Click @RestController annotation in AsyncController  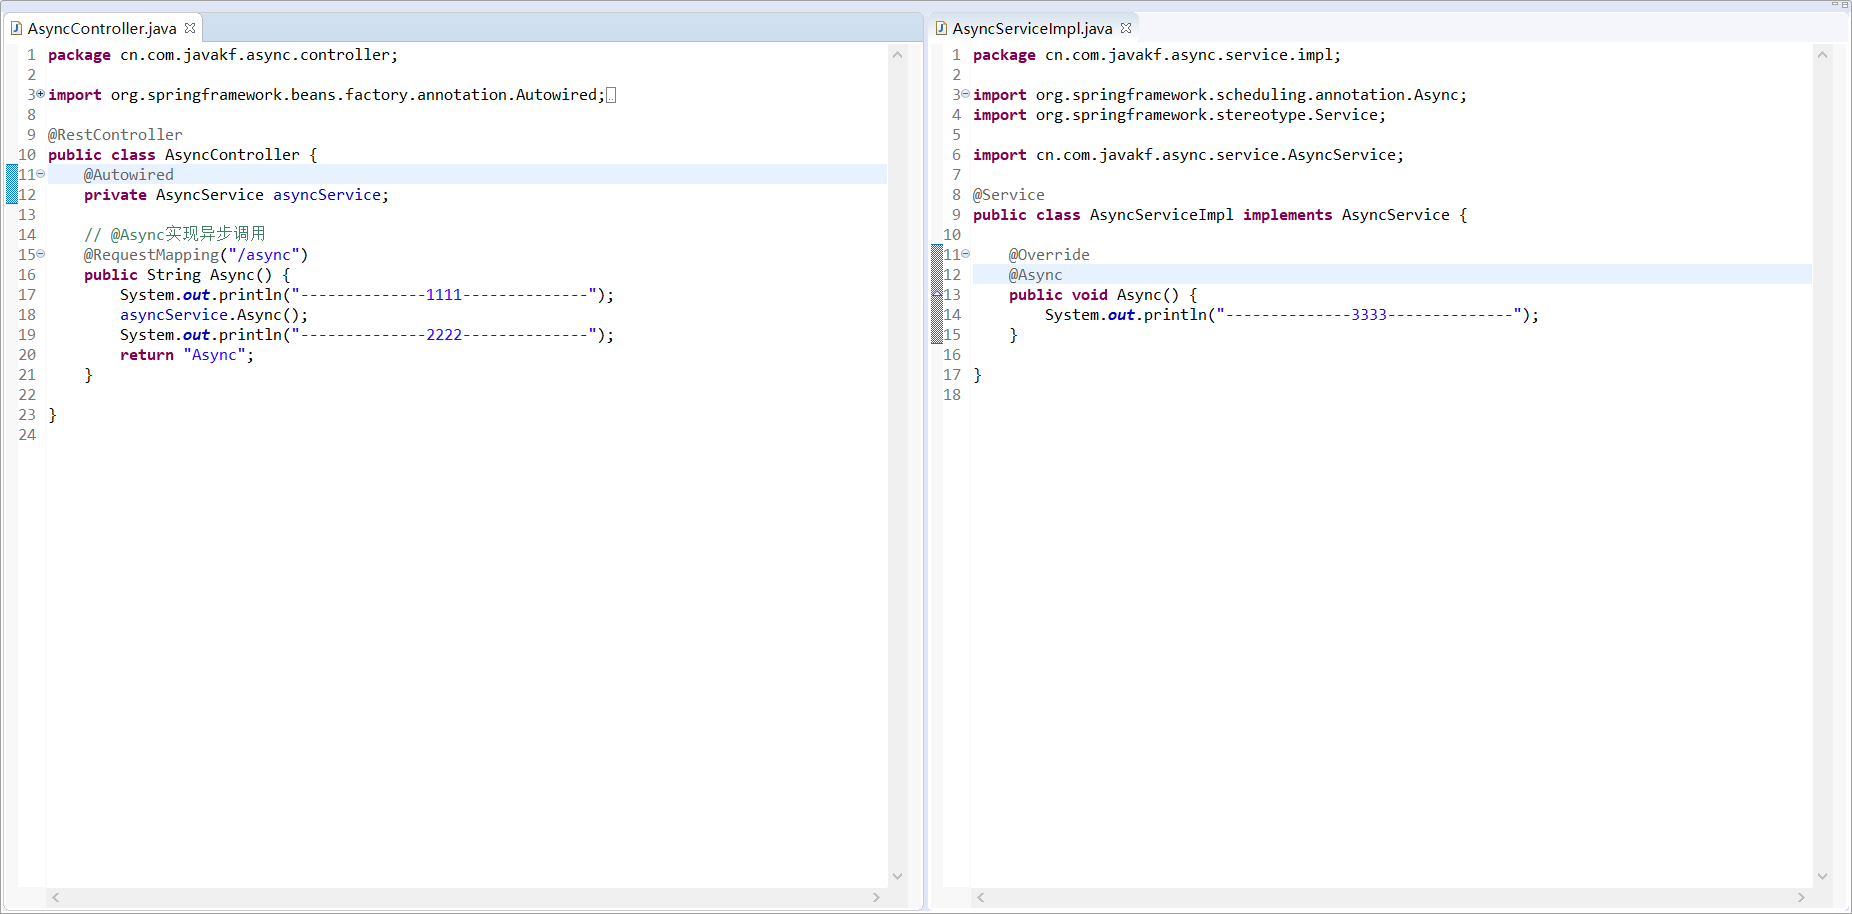(x=115, y=135)
